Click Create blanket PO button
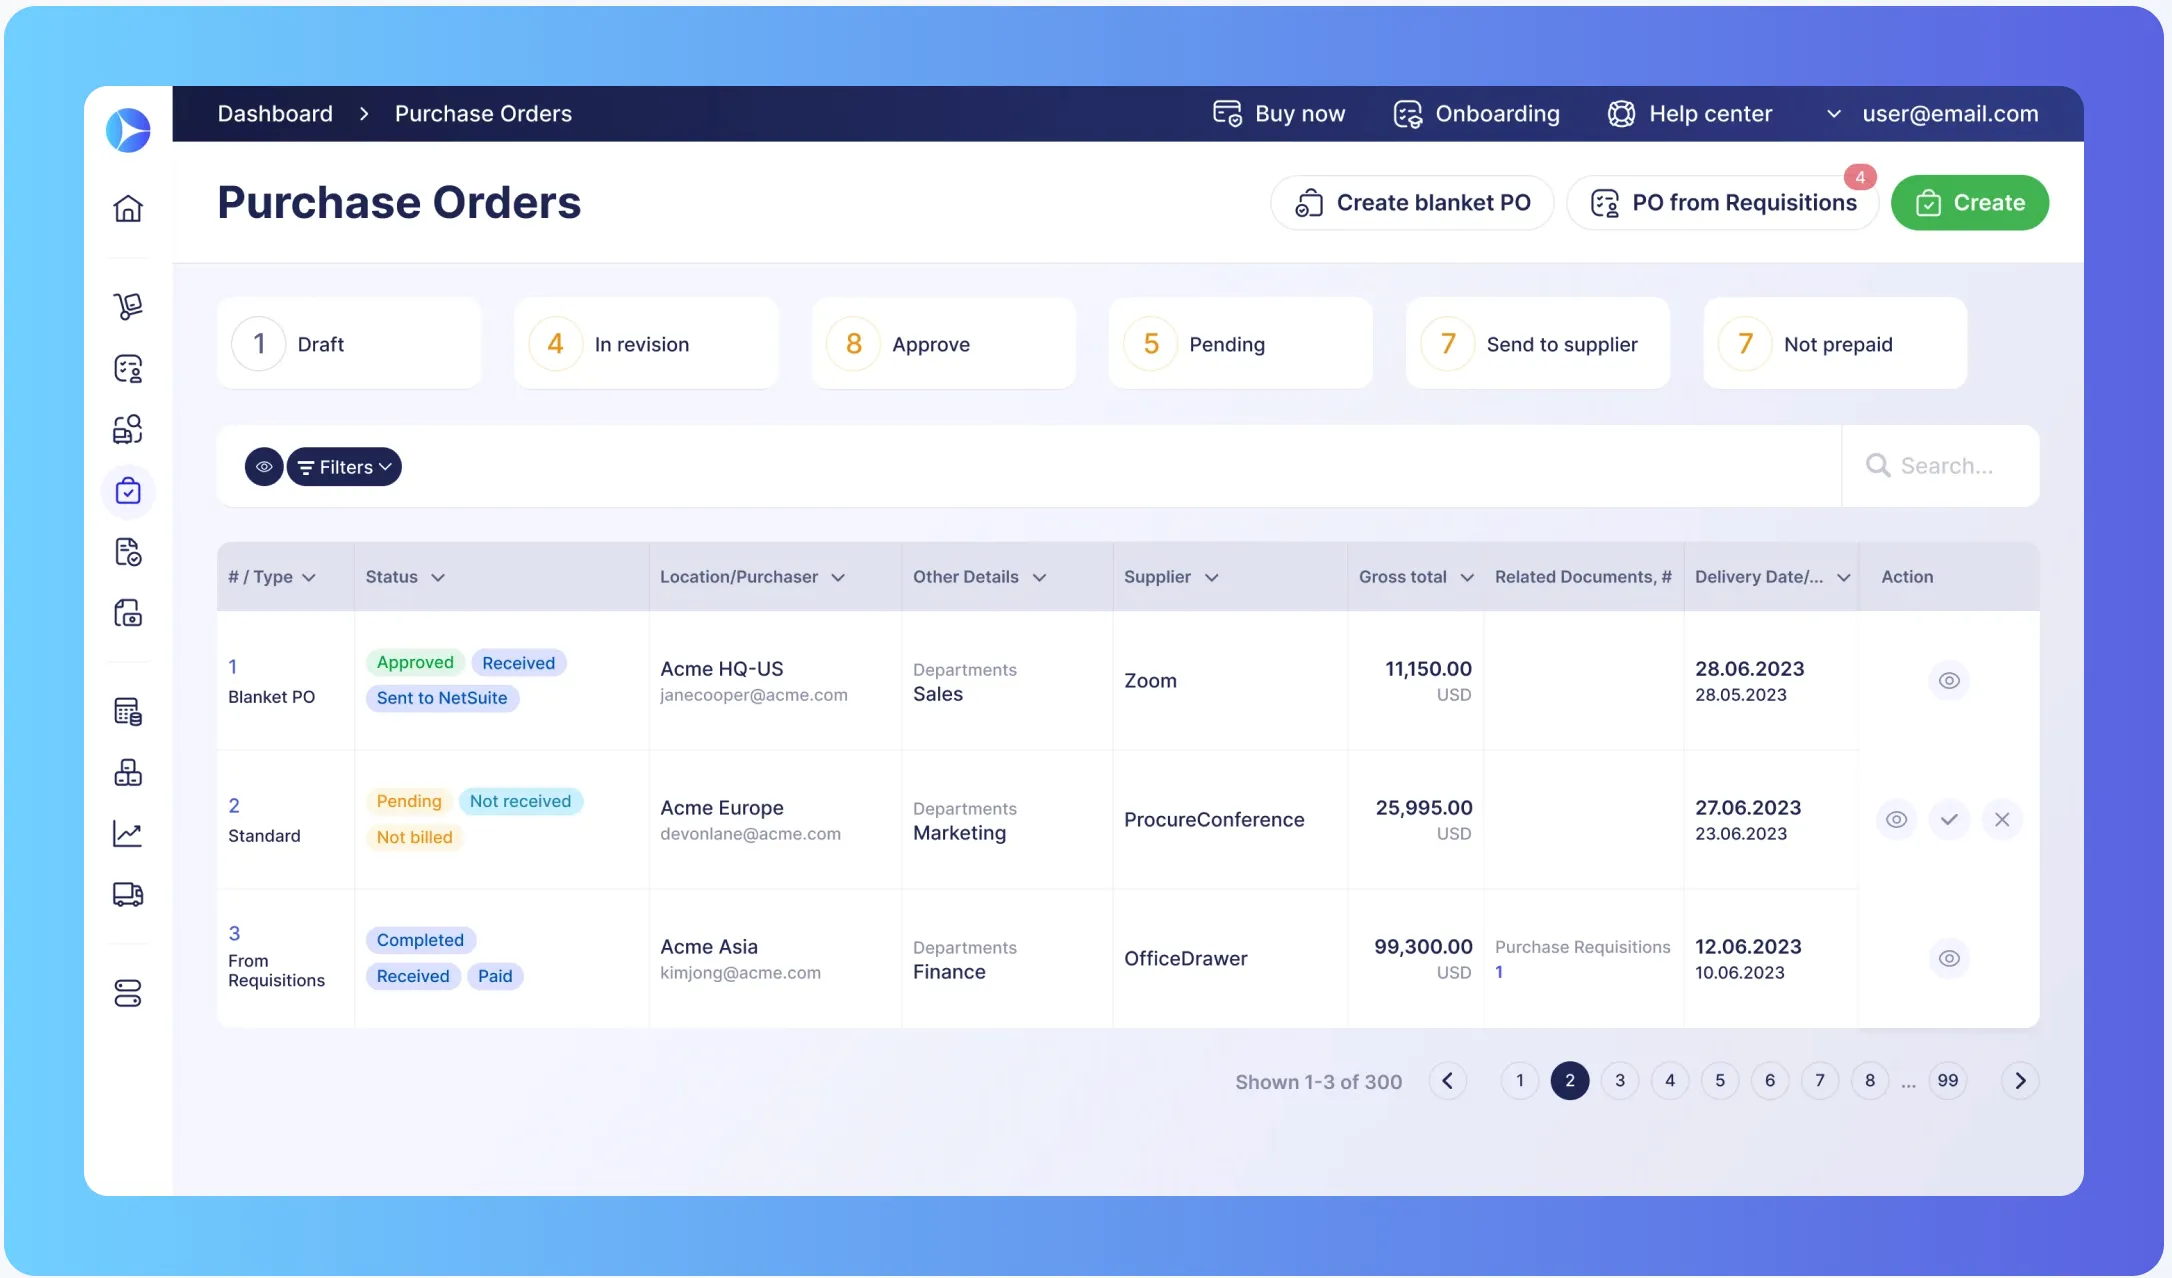Screen dimensions: 2172x1278 [1412, 203]
